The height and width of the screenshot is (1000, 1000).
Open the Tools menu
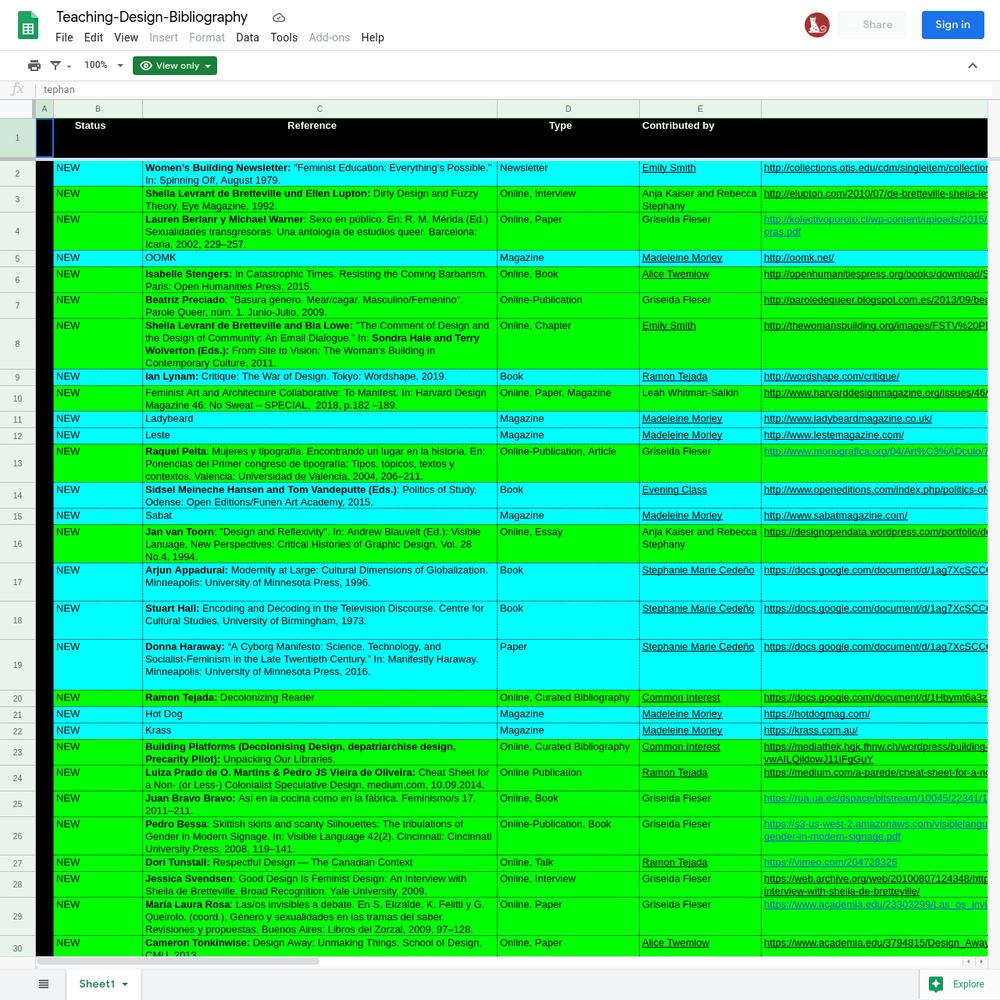click(284, 38)
